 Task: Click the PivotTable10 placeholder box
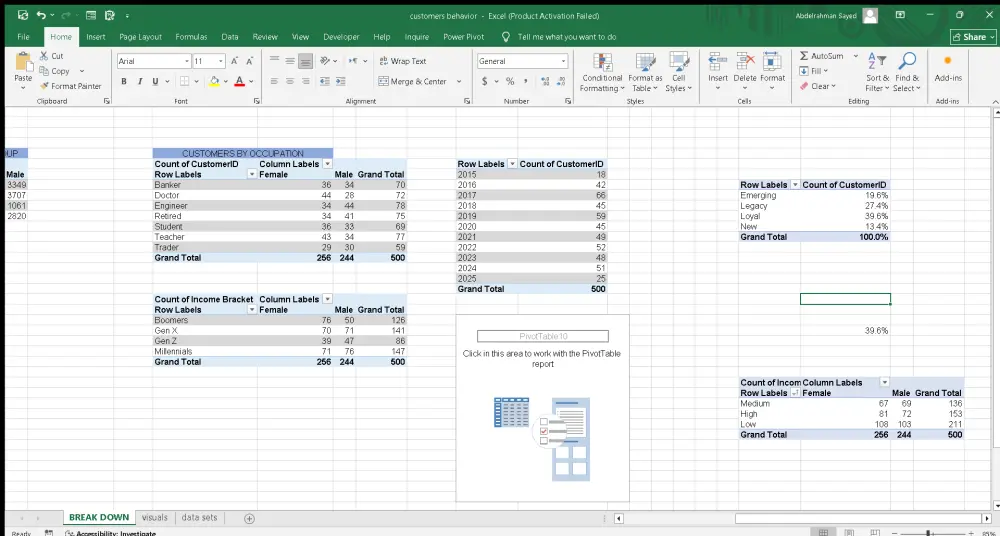click(x=543, y=336)
